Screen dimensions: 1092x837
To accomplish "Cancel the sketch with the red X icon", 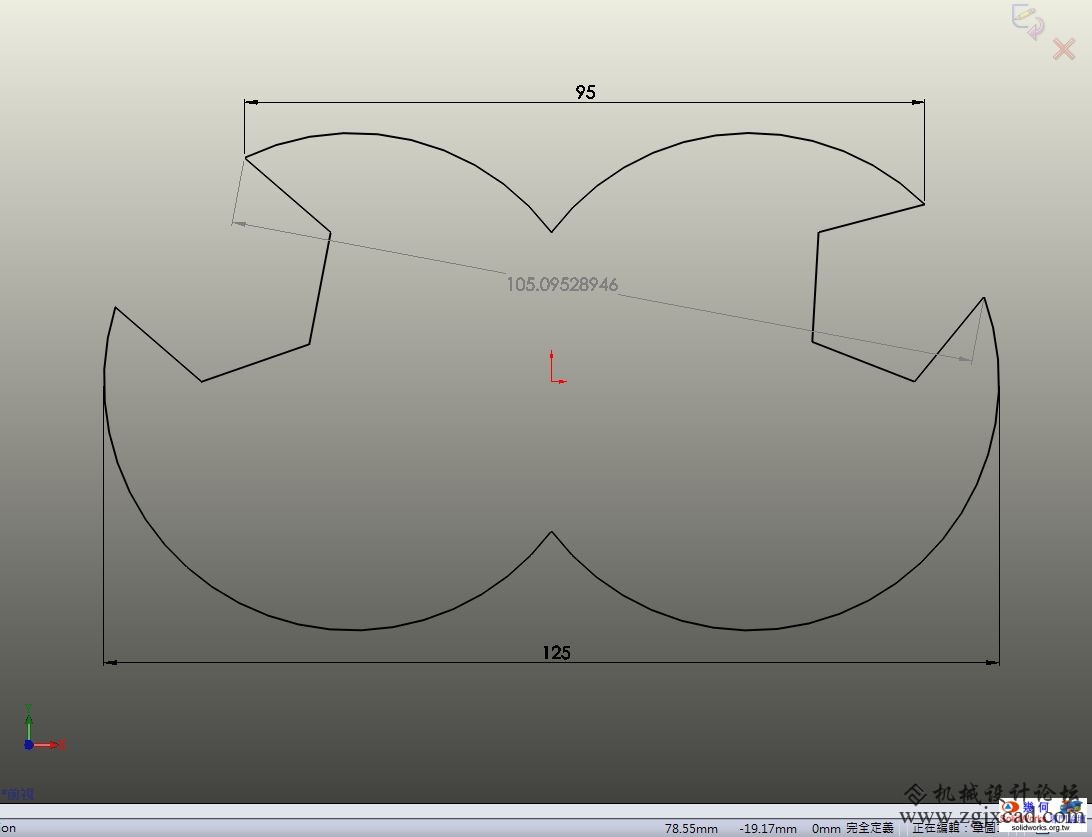I will tap(1063, 49).
